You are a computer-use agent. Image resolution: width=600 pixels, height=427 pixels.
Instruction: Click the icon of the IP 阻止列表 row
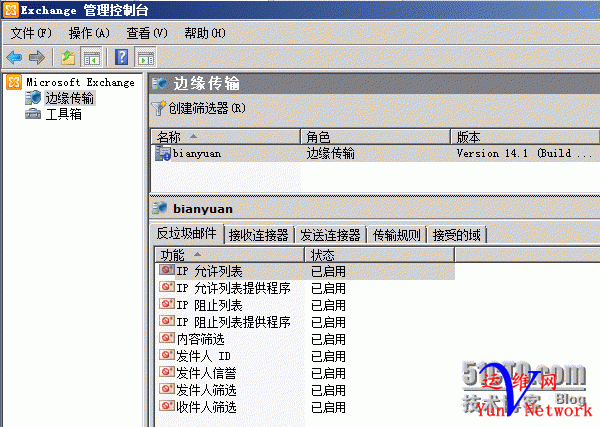click(x=167, y=304)
